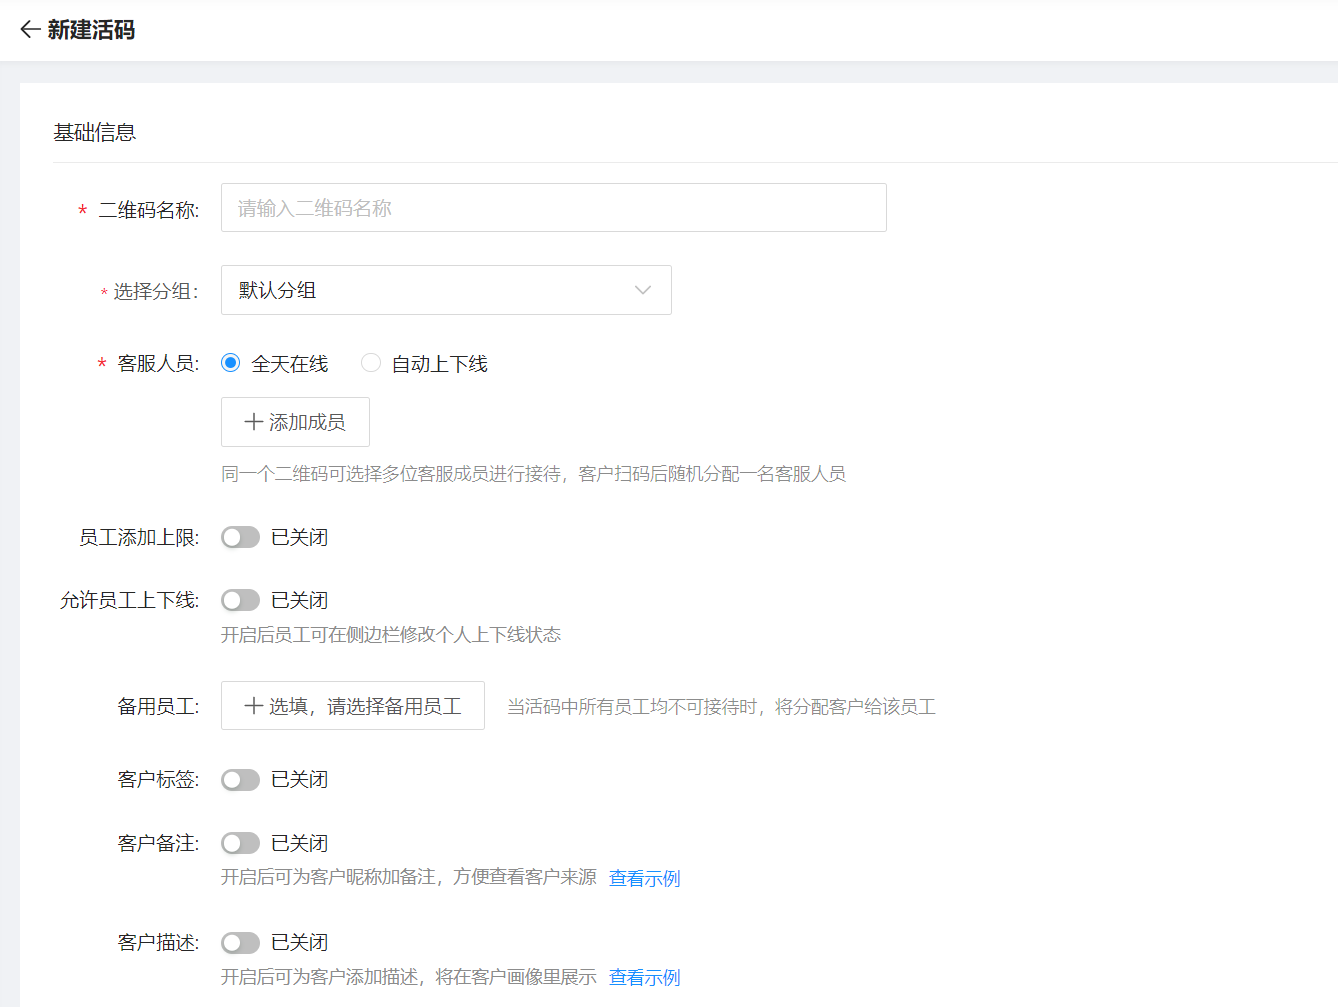
Task: Select the 自动上下线 radio button
Action: (371, 363)
